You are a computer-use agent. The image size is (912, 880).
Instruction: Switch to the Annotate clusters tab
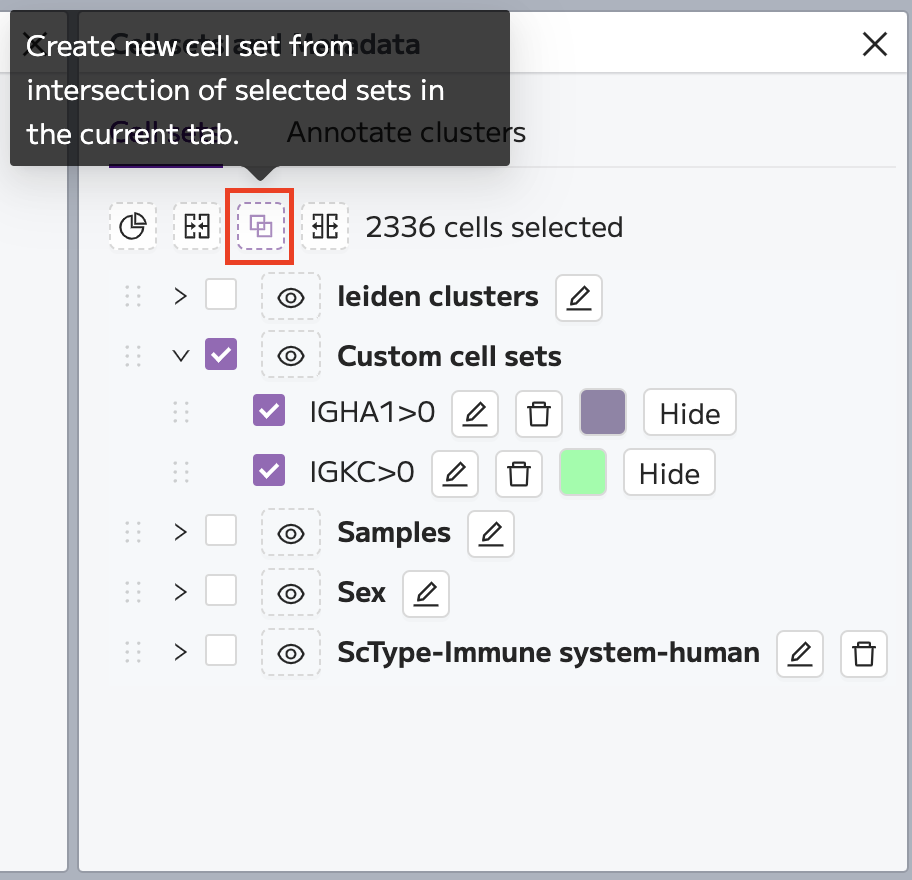pyautogui.click(x=407, y=133)
